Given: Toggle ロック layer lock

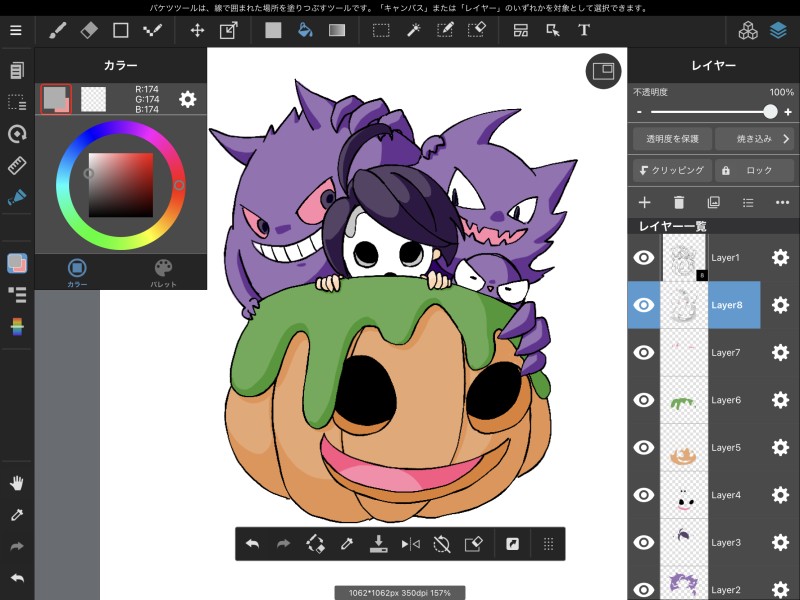Looking at the screenshot, I should (754, 170).
